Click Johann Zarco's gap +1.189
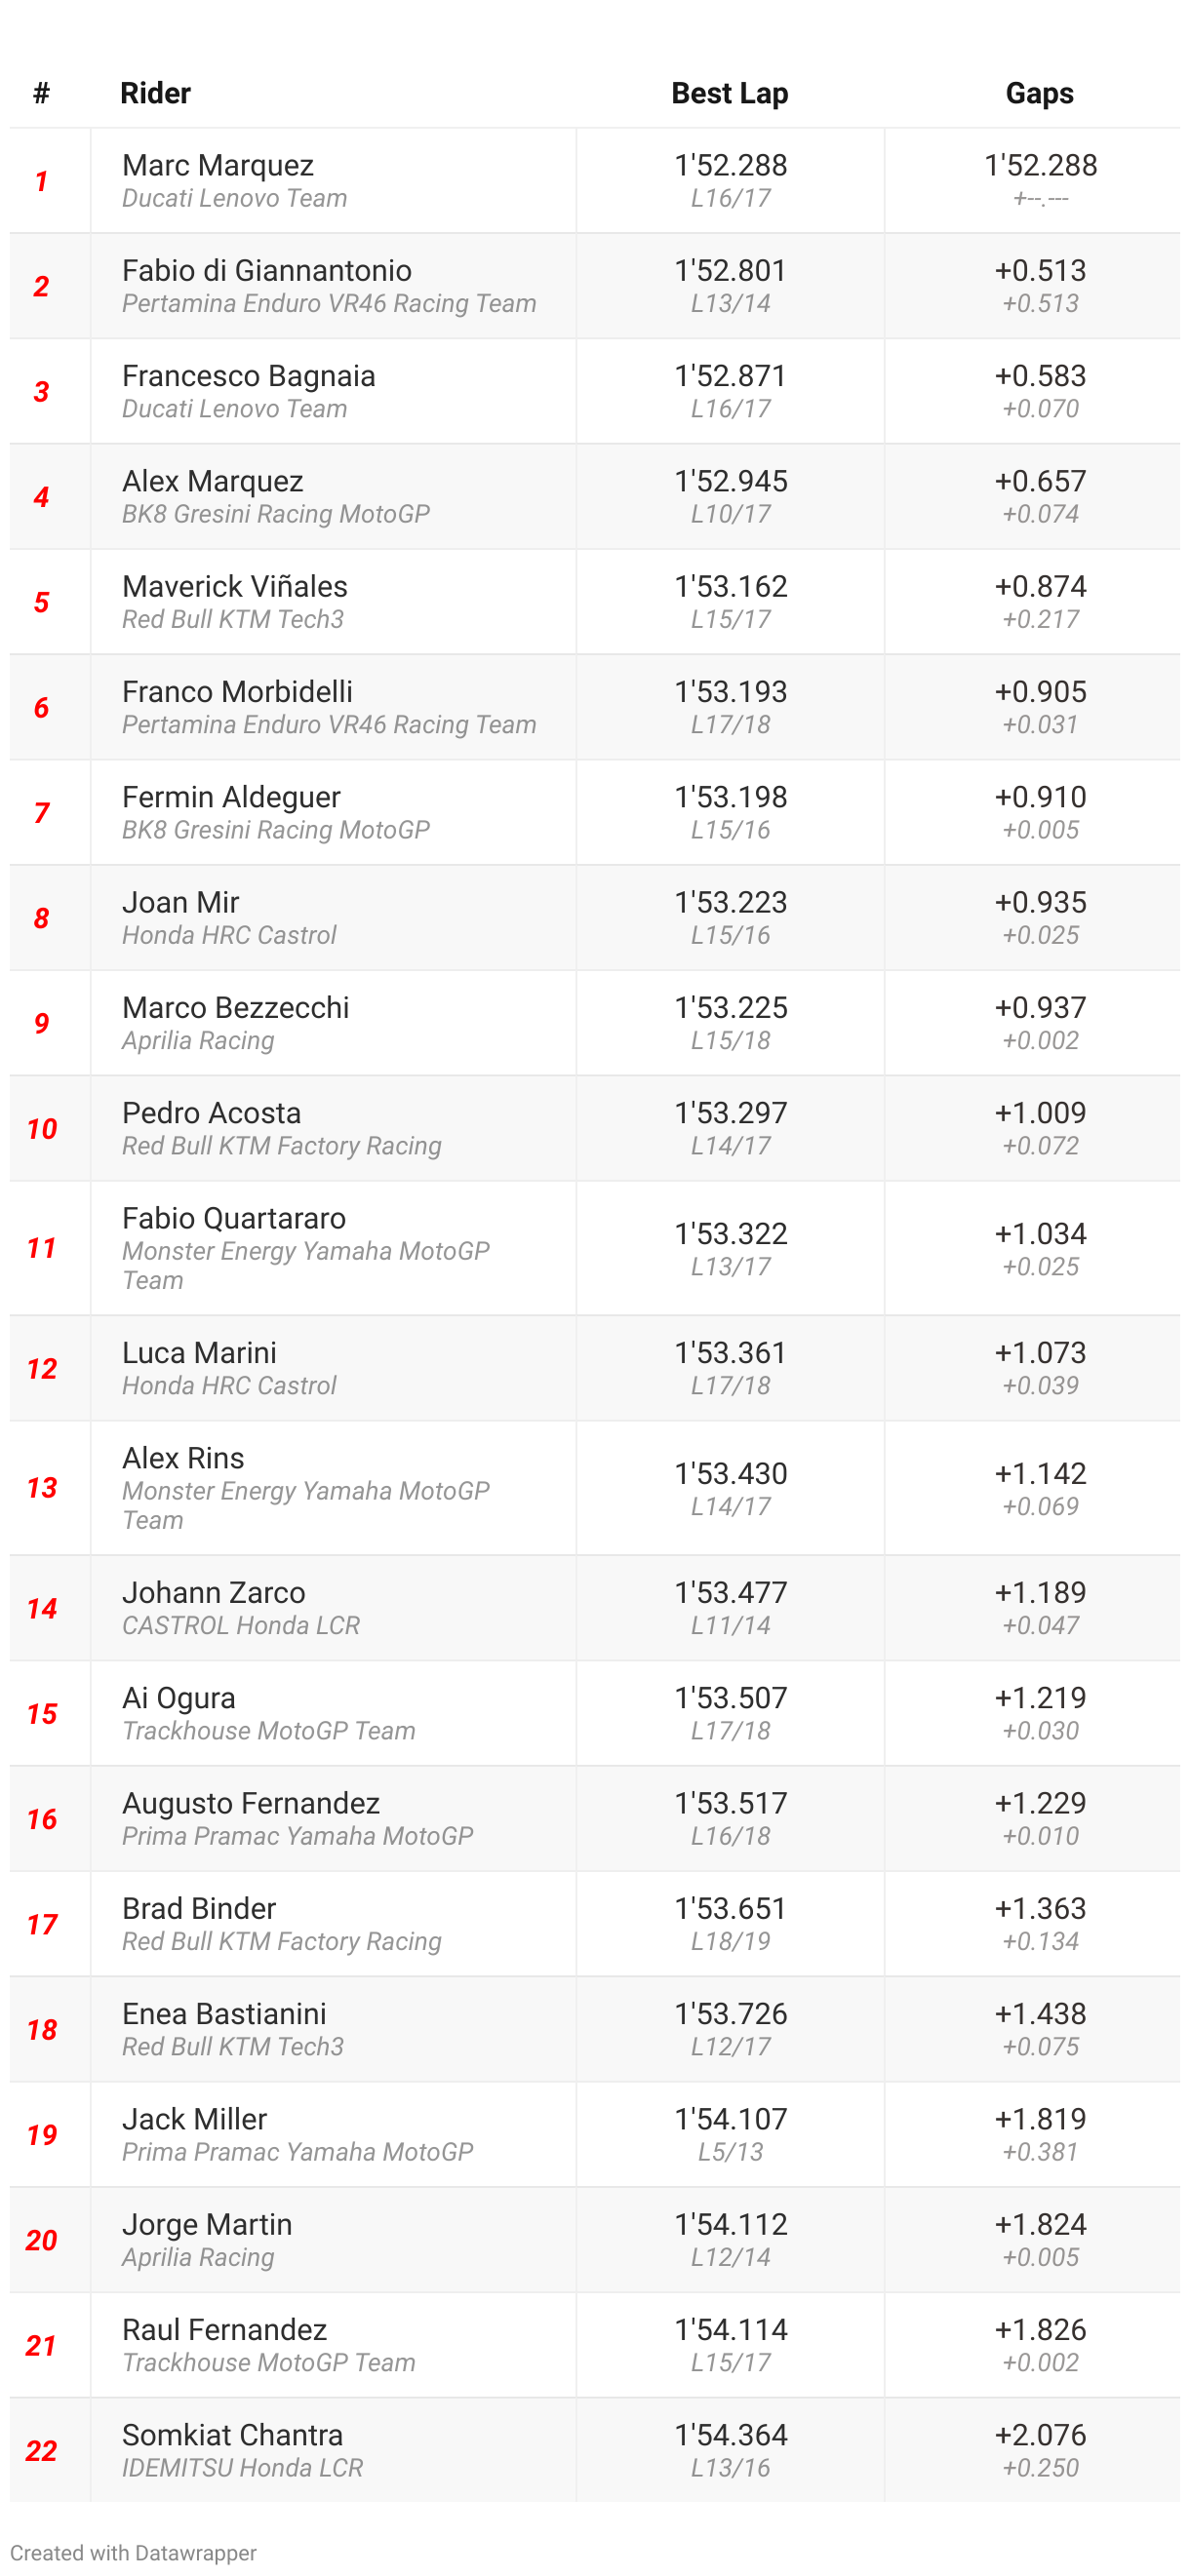 coord(1040,1592)
